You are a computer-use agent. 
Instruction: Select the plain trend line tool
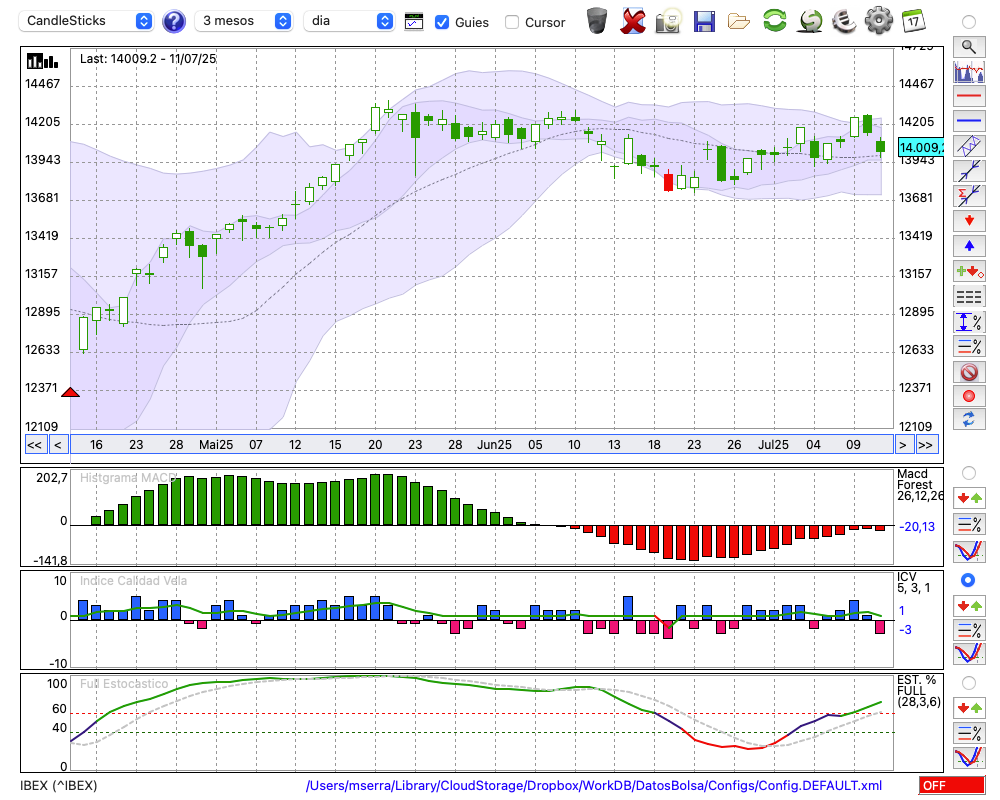point(969,171)
